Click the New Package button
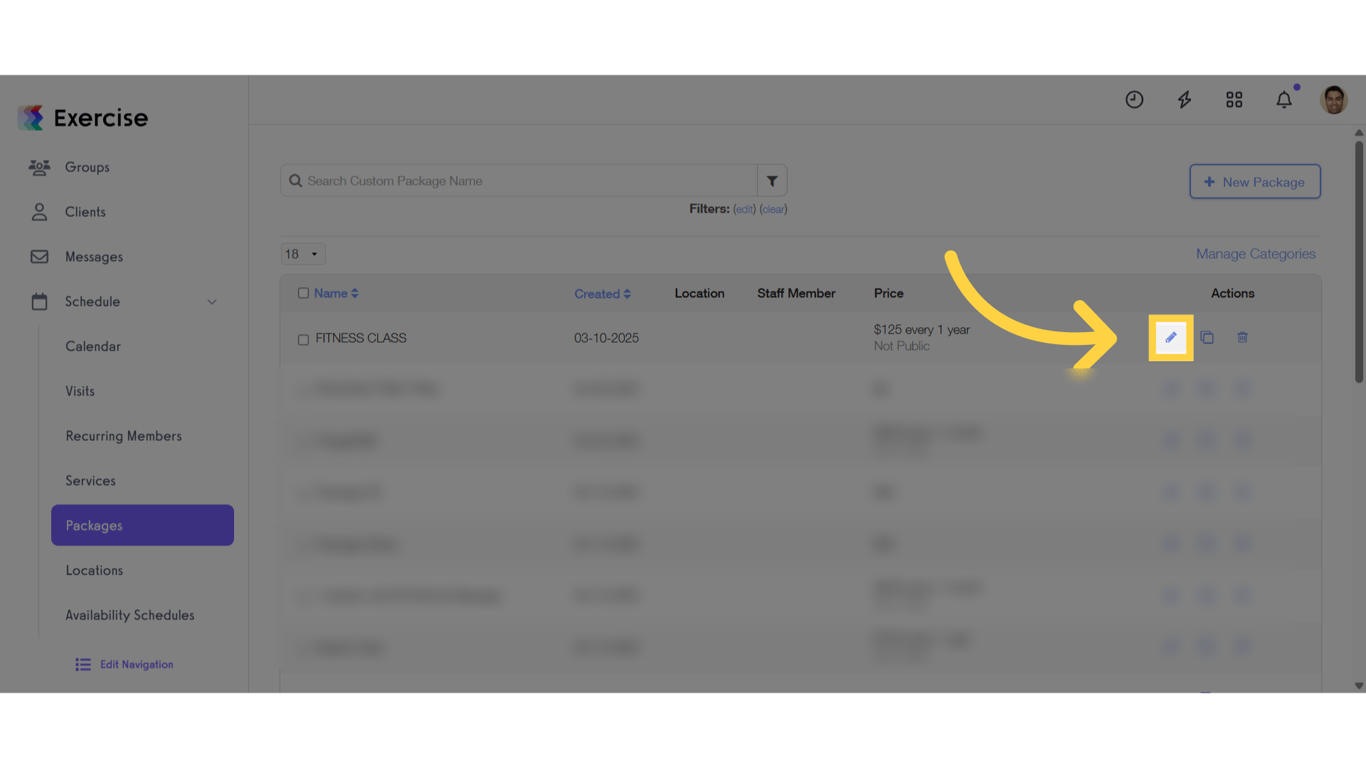The height and width of the screenshot is (768, 1366). pyautogui.click(x=1255, y=182)
